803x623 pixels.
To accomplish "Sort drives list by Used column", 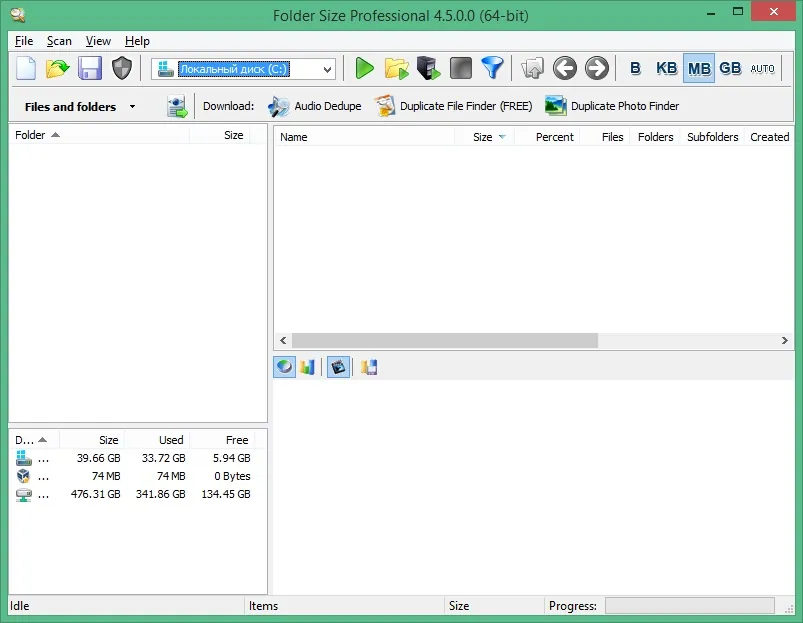I will pos(157,440).
